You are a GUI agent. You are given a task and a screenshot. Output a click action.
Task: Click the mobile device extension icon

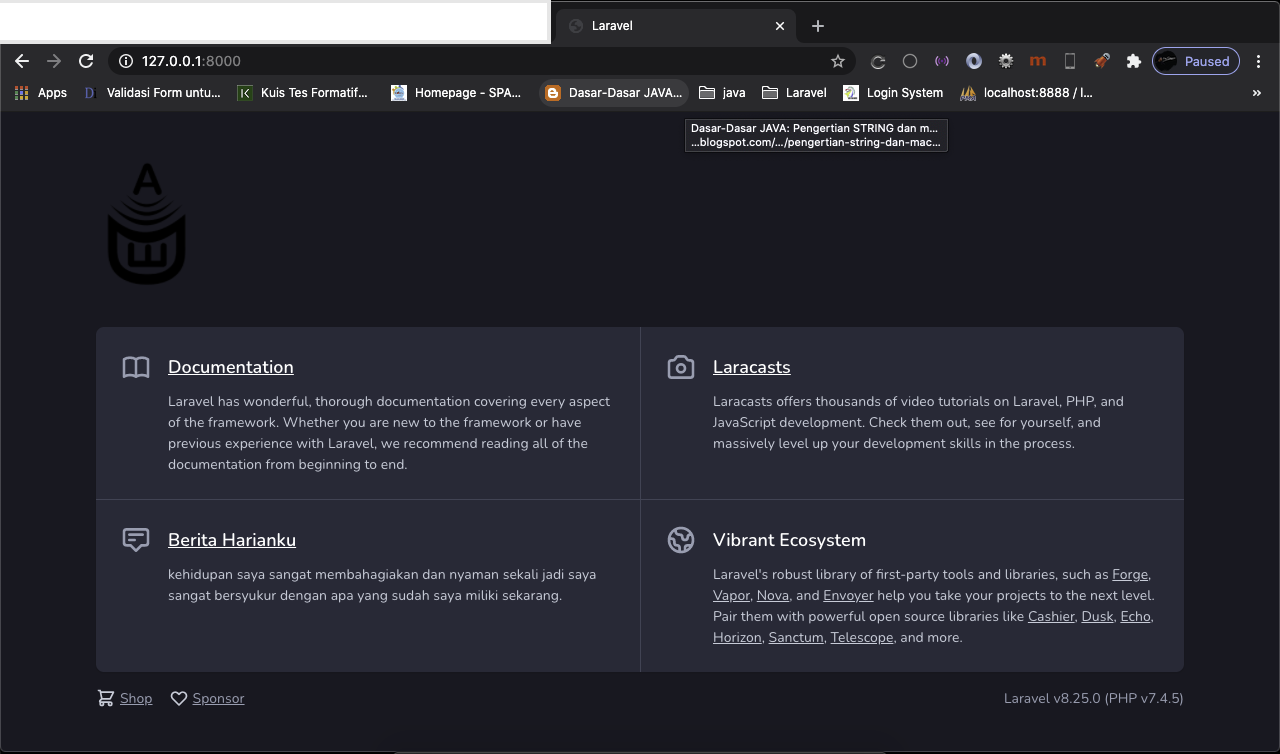pos(1070,61)
